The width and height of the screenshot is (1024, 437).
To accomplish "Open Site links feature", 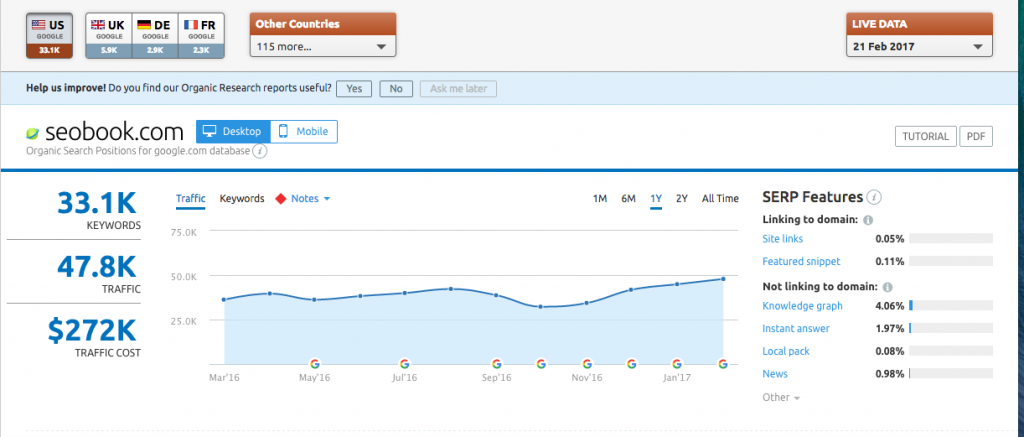I will 782,239.
